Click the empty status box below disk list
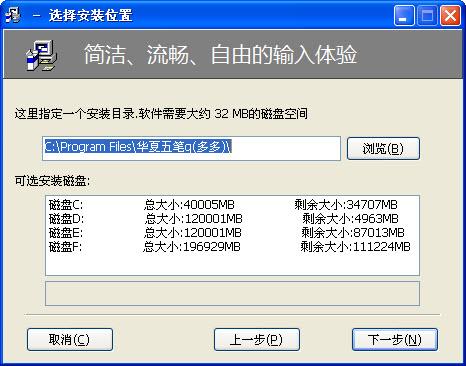 [x=232, y=293]
